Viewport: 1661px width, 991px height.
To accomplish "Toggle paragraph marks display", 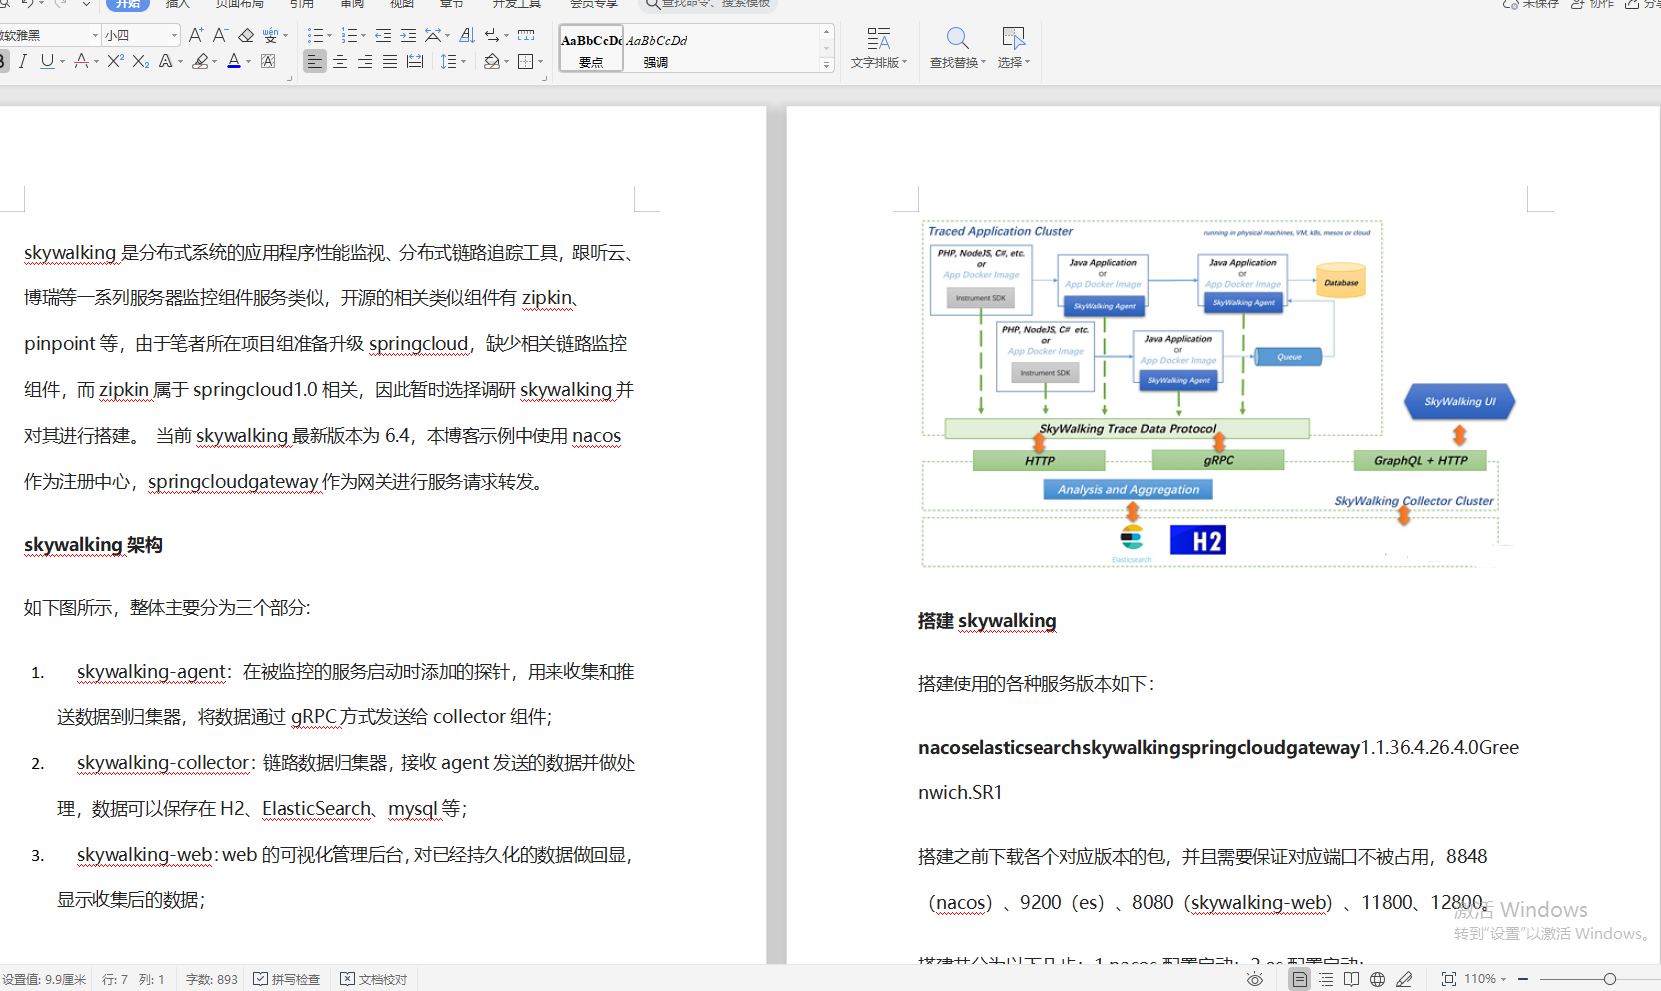I will click(492, 35).
